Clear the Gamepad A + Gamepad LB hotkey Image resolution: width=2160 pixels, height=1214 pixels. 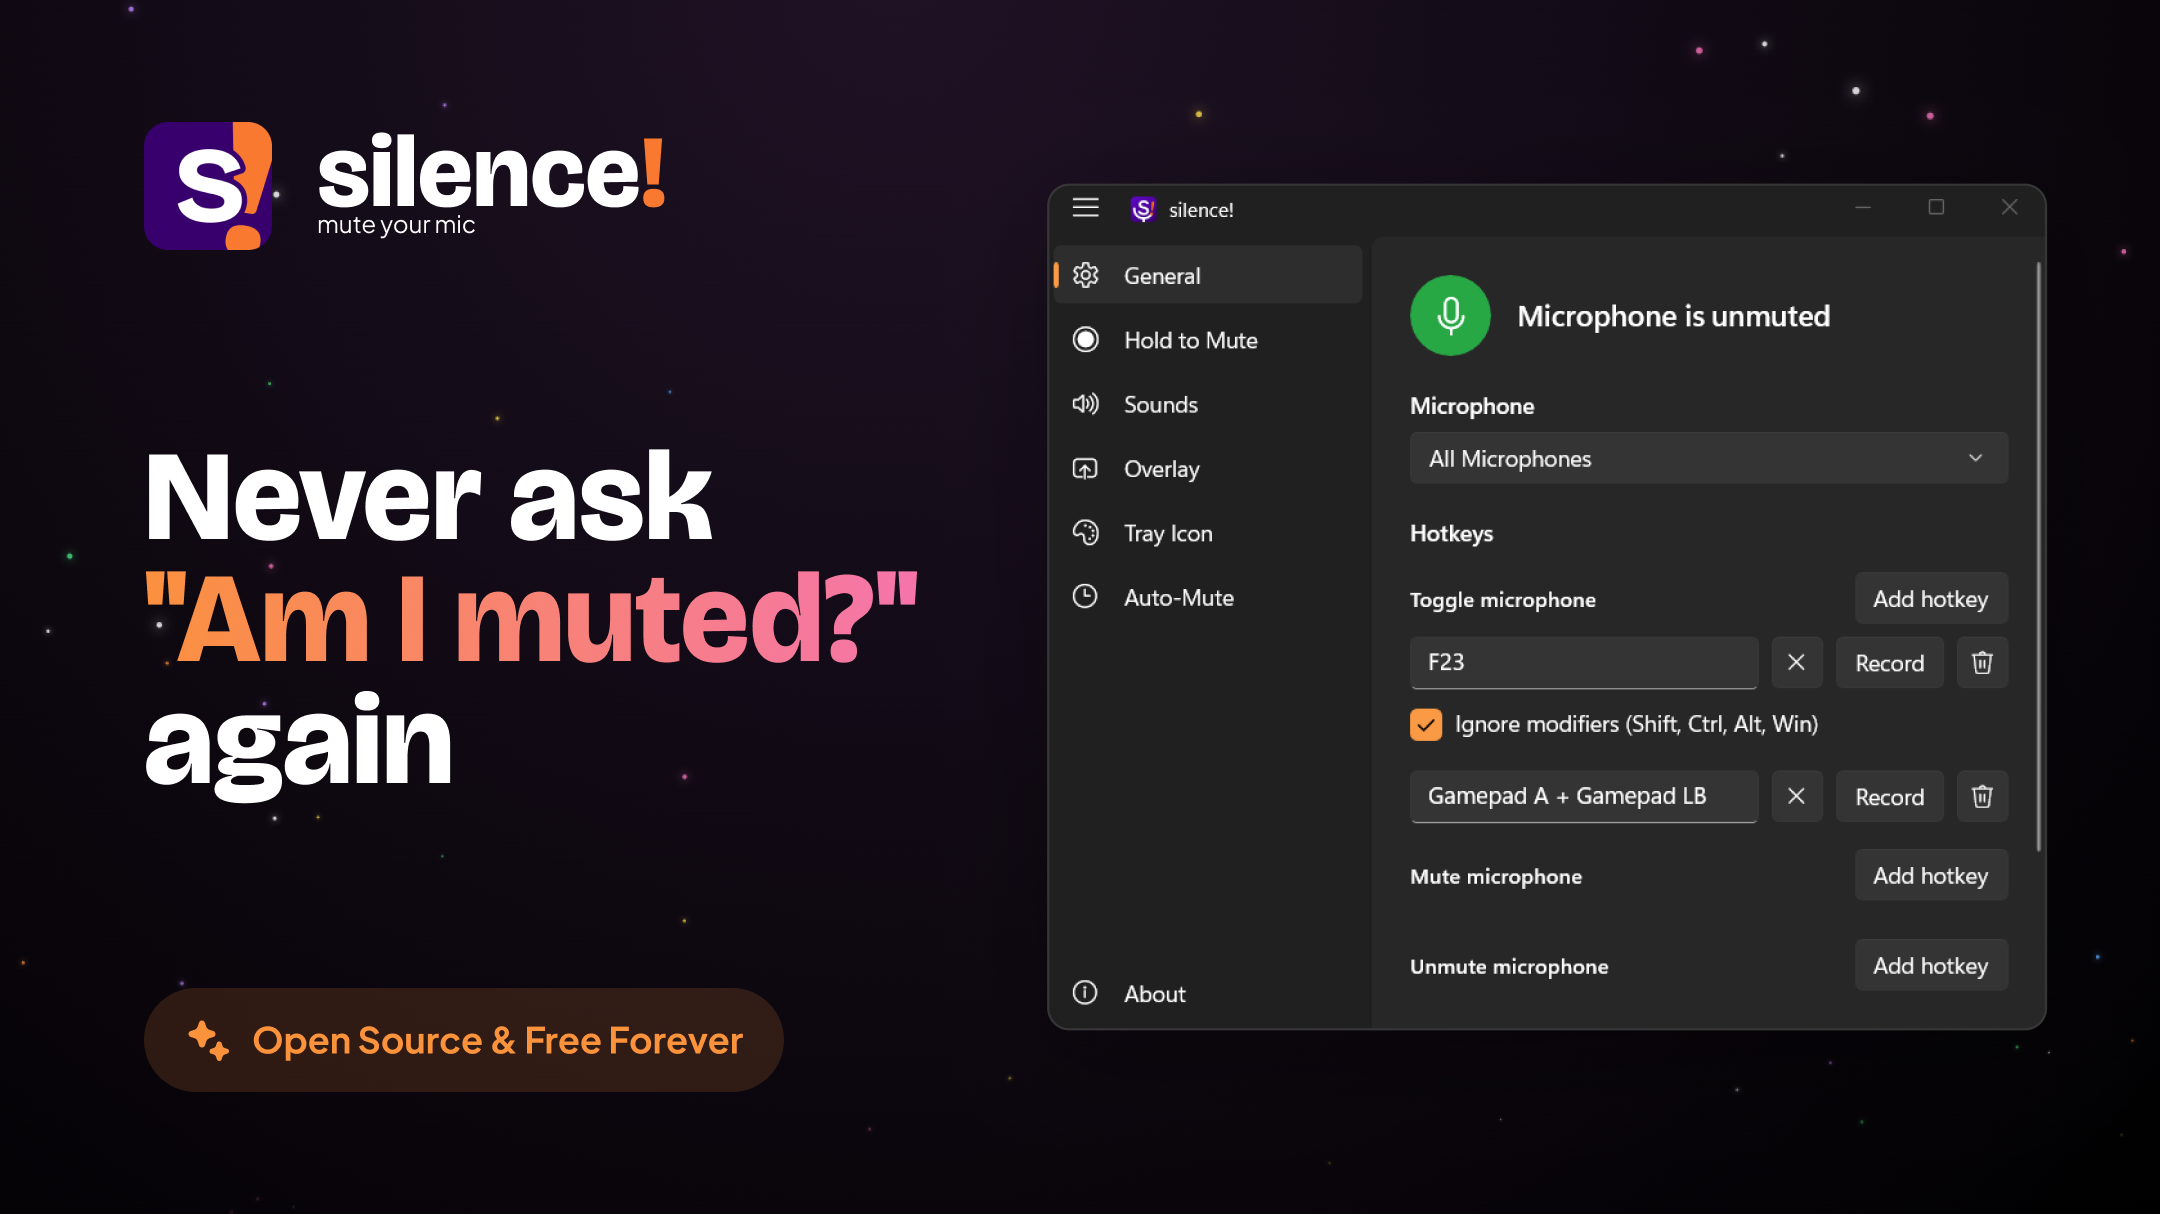tap(1797, 796)
